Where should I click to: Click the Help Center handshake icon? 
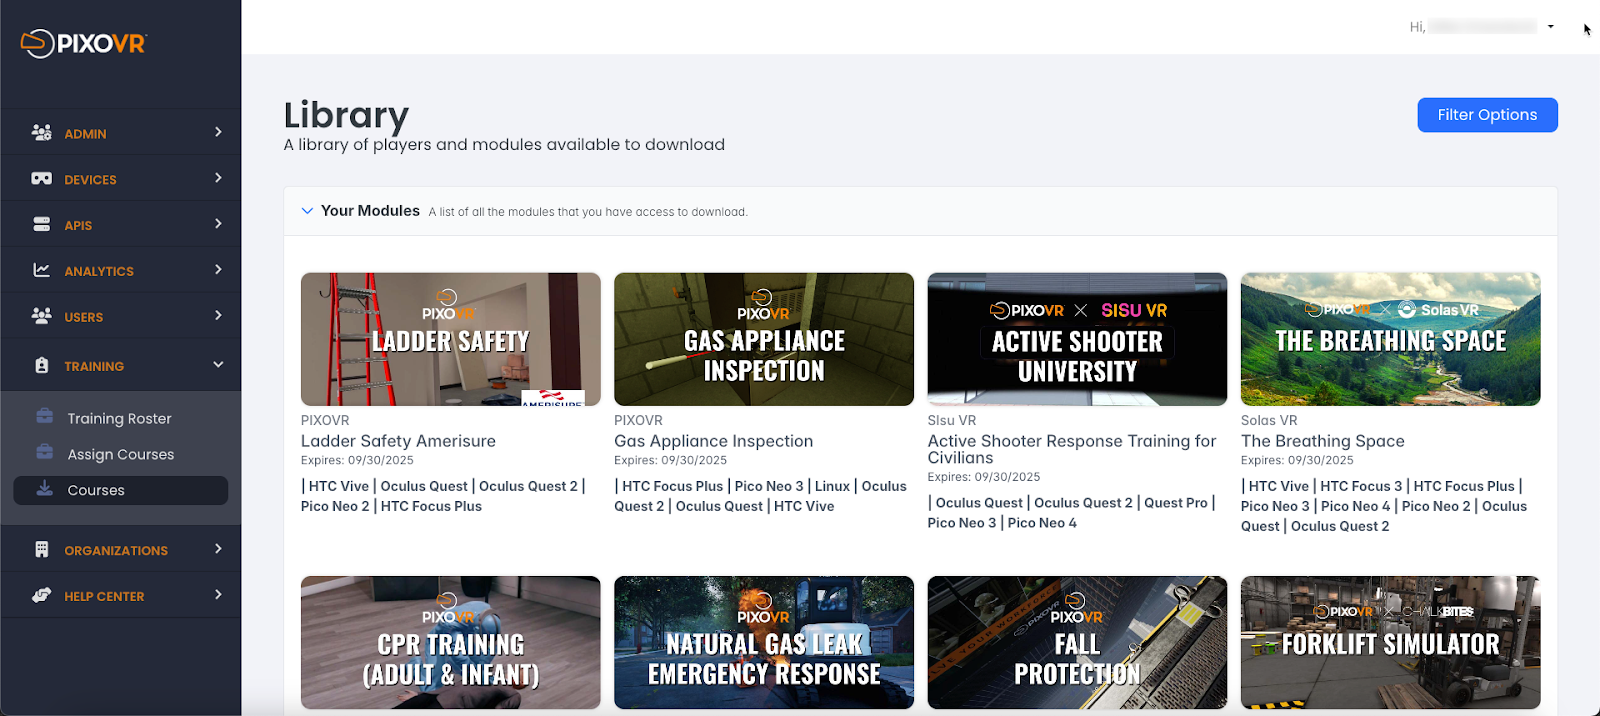click(x=41, y=596)
